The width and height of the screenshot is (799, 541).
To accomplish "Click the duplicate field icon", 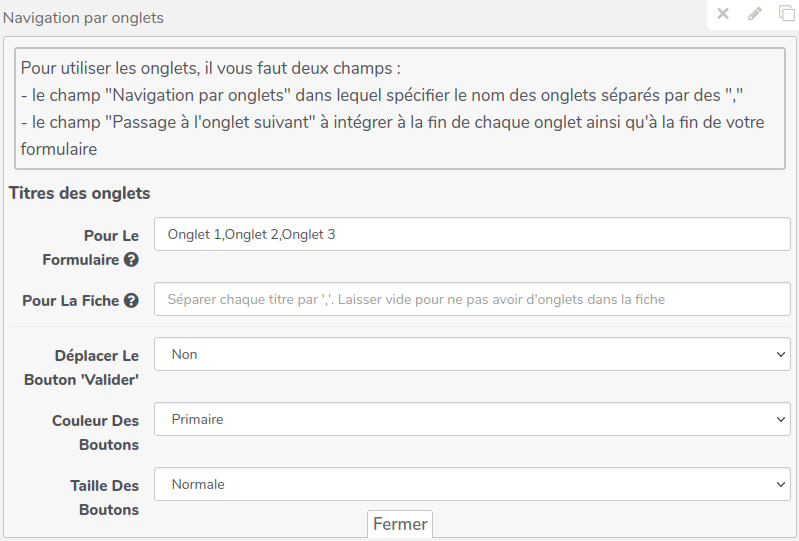I will coord(787,14).
